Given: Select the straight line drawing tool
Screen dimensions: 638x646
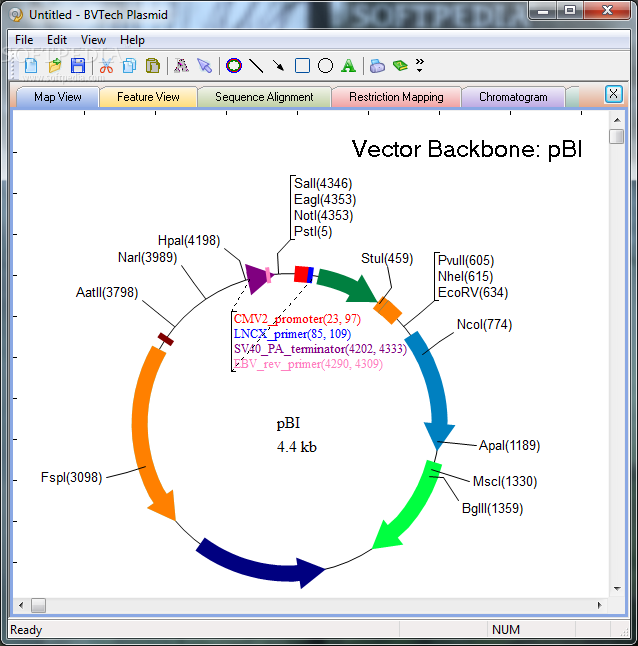Looking at the screenshot, I should coord(256,66).
